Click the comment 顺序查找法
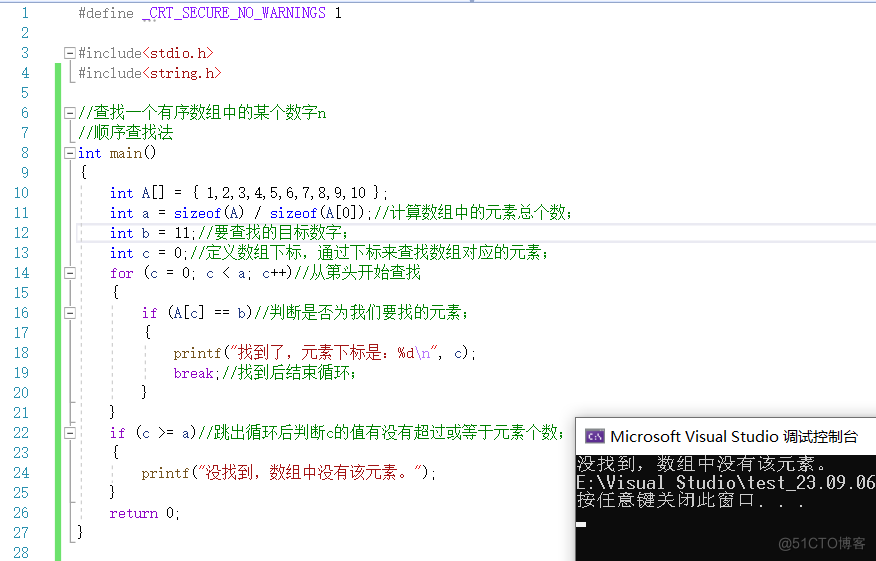 click(133, 133)
